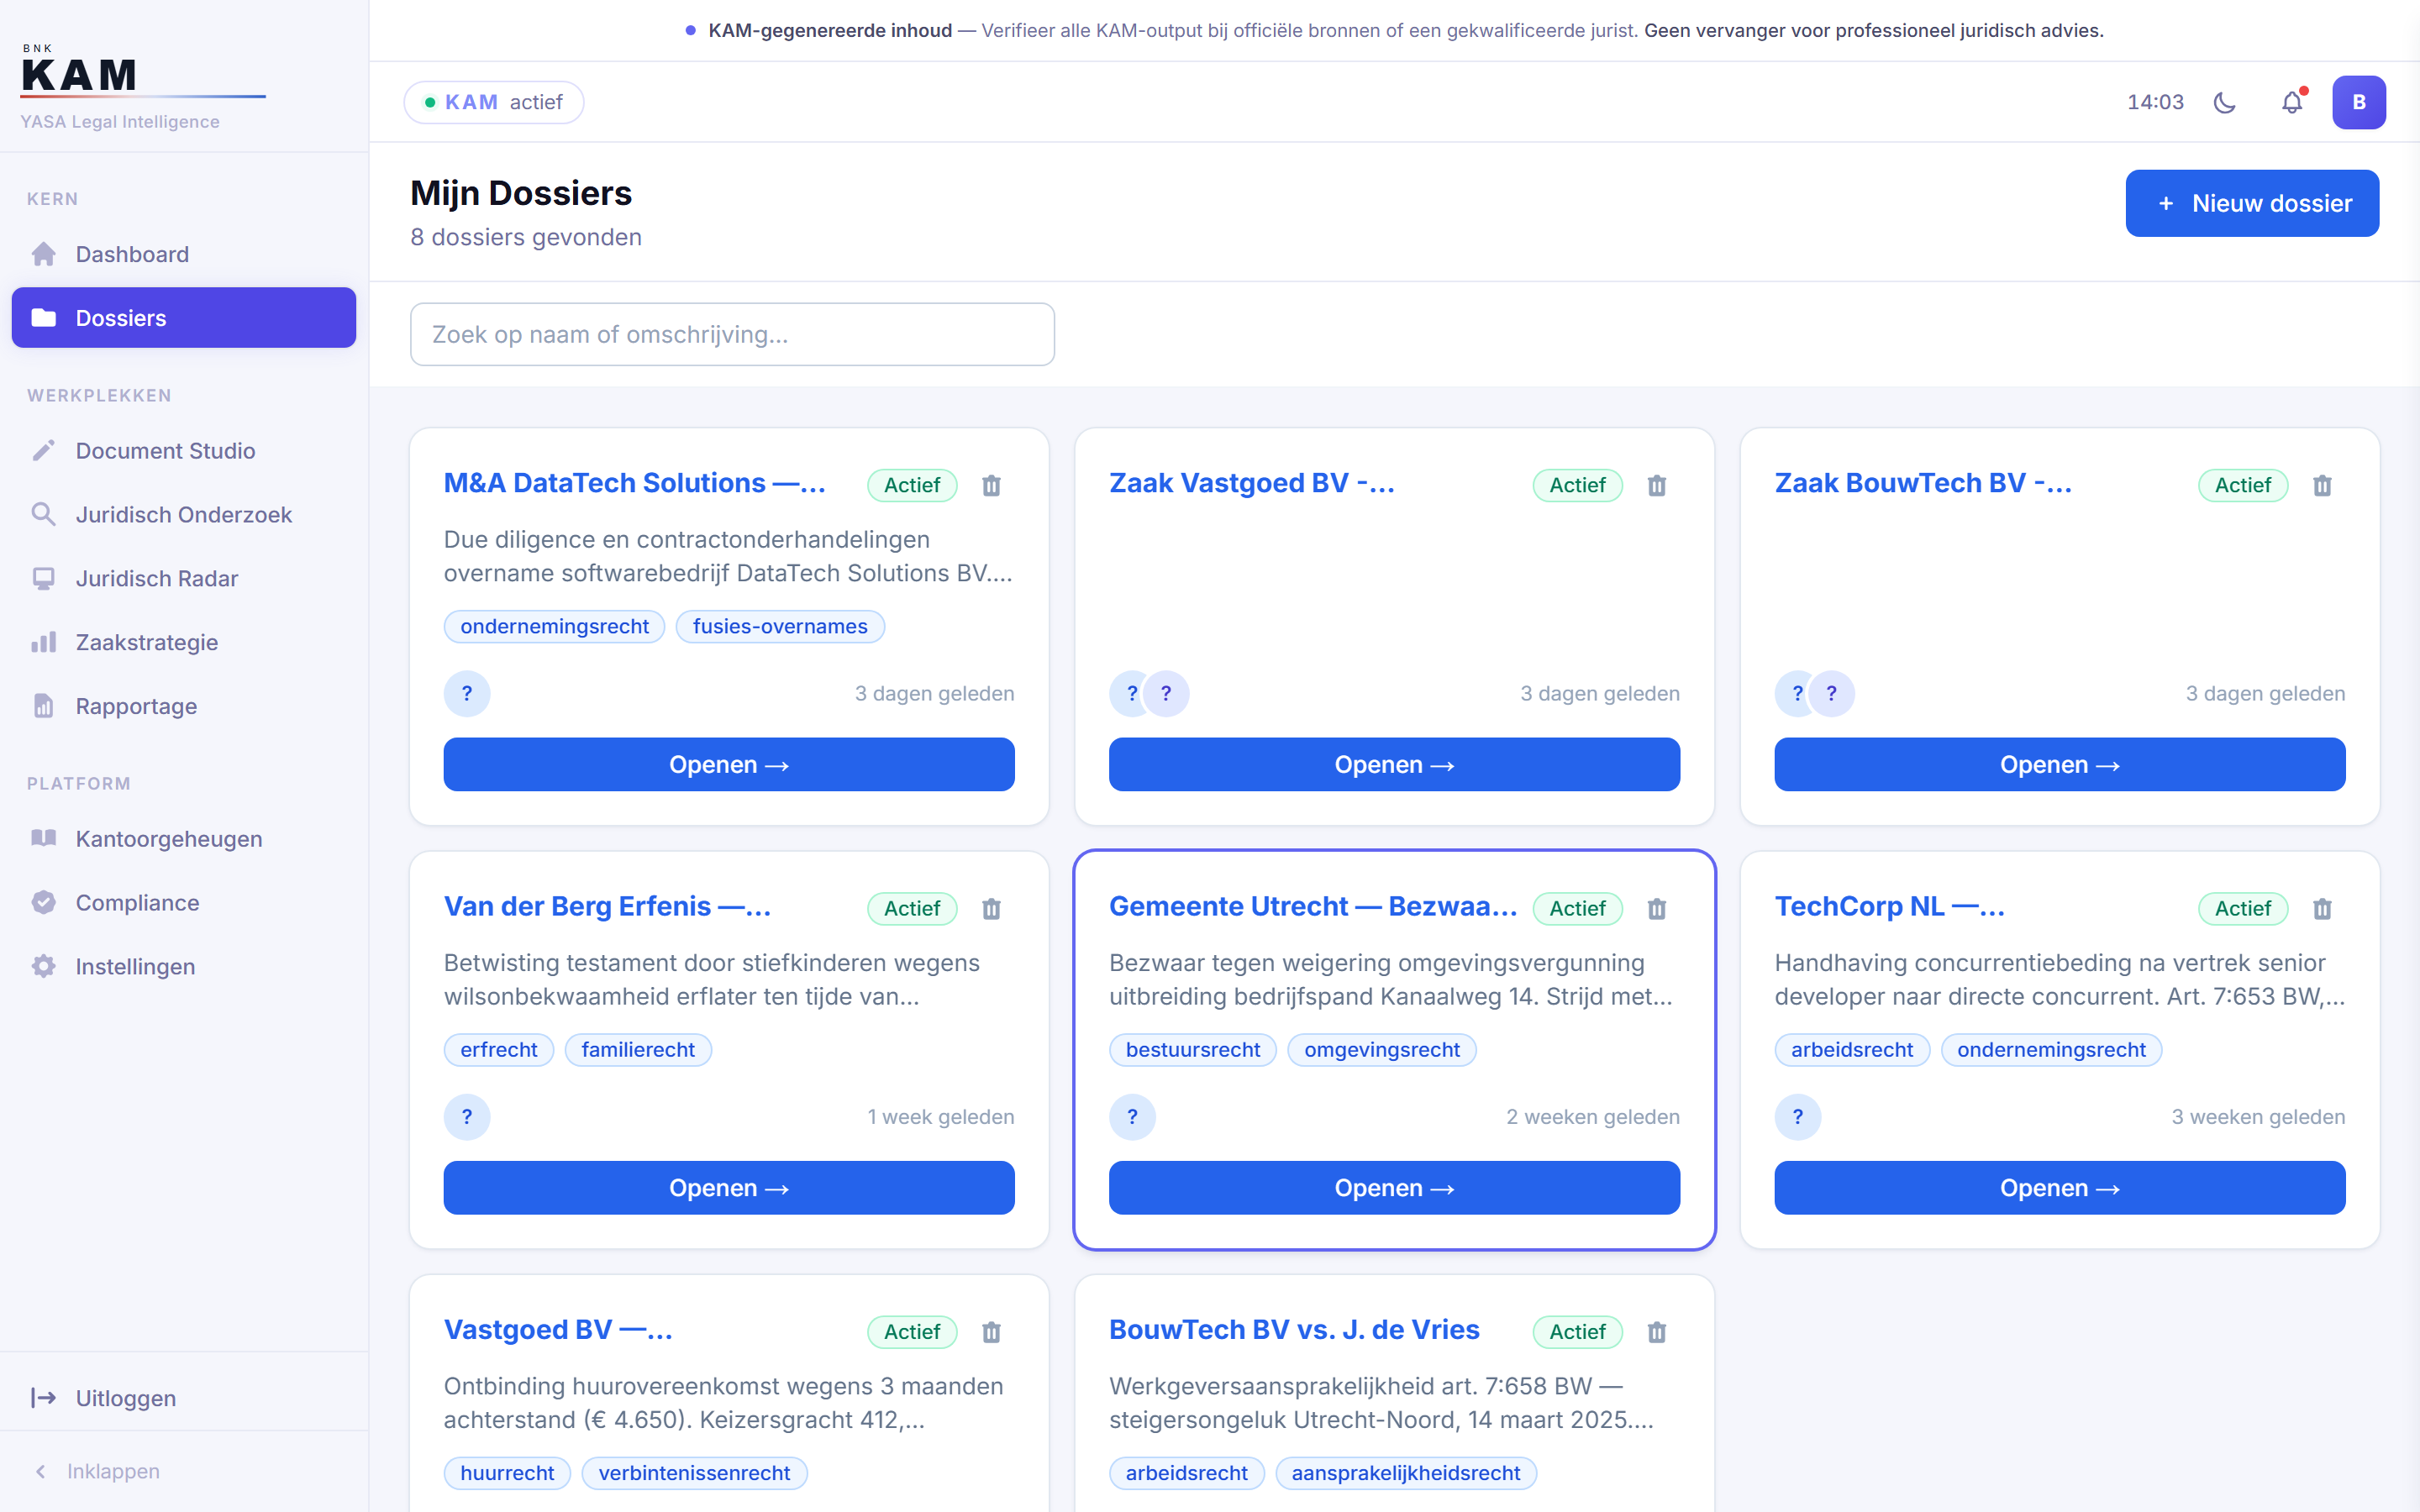Screen dimensions: 2420x1512
Task: Delete the M&A DataTech Solutions dossier
Action: [991, 485]
